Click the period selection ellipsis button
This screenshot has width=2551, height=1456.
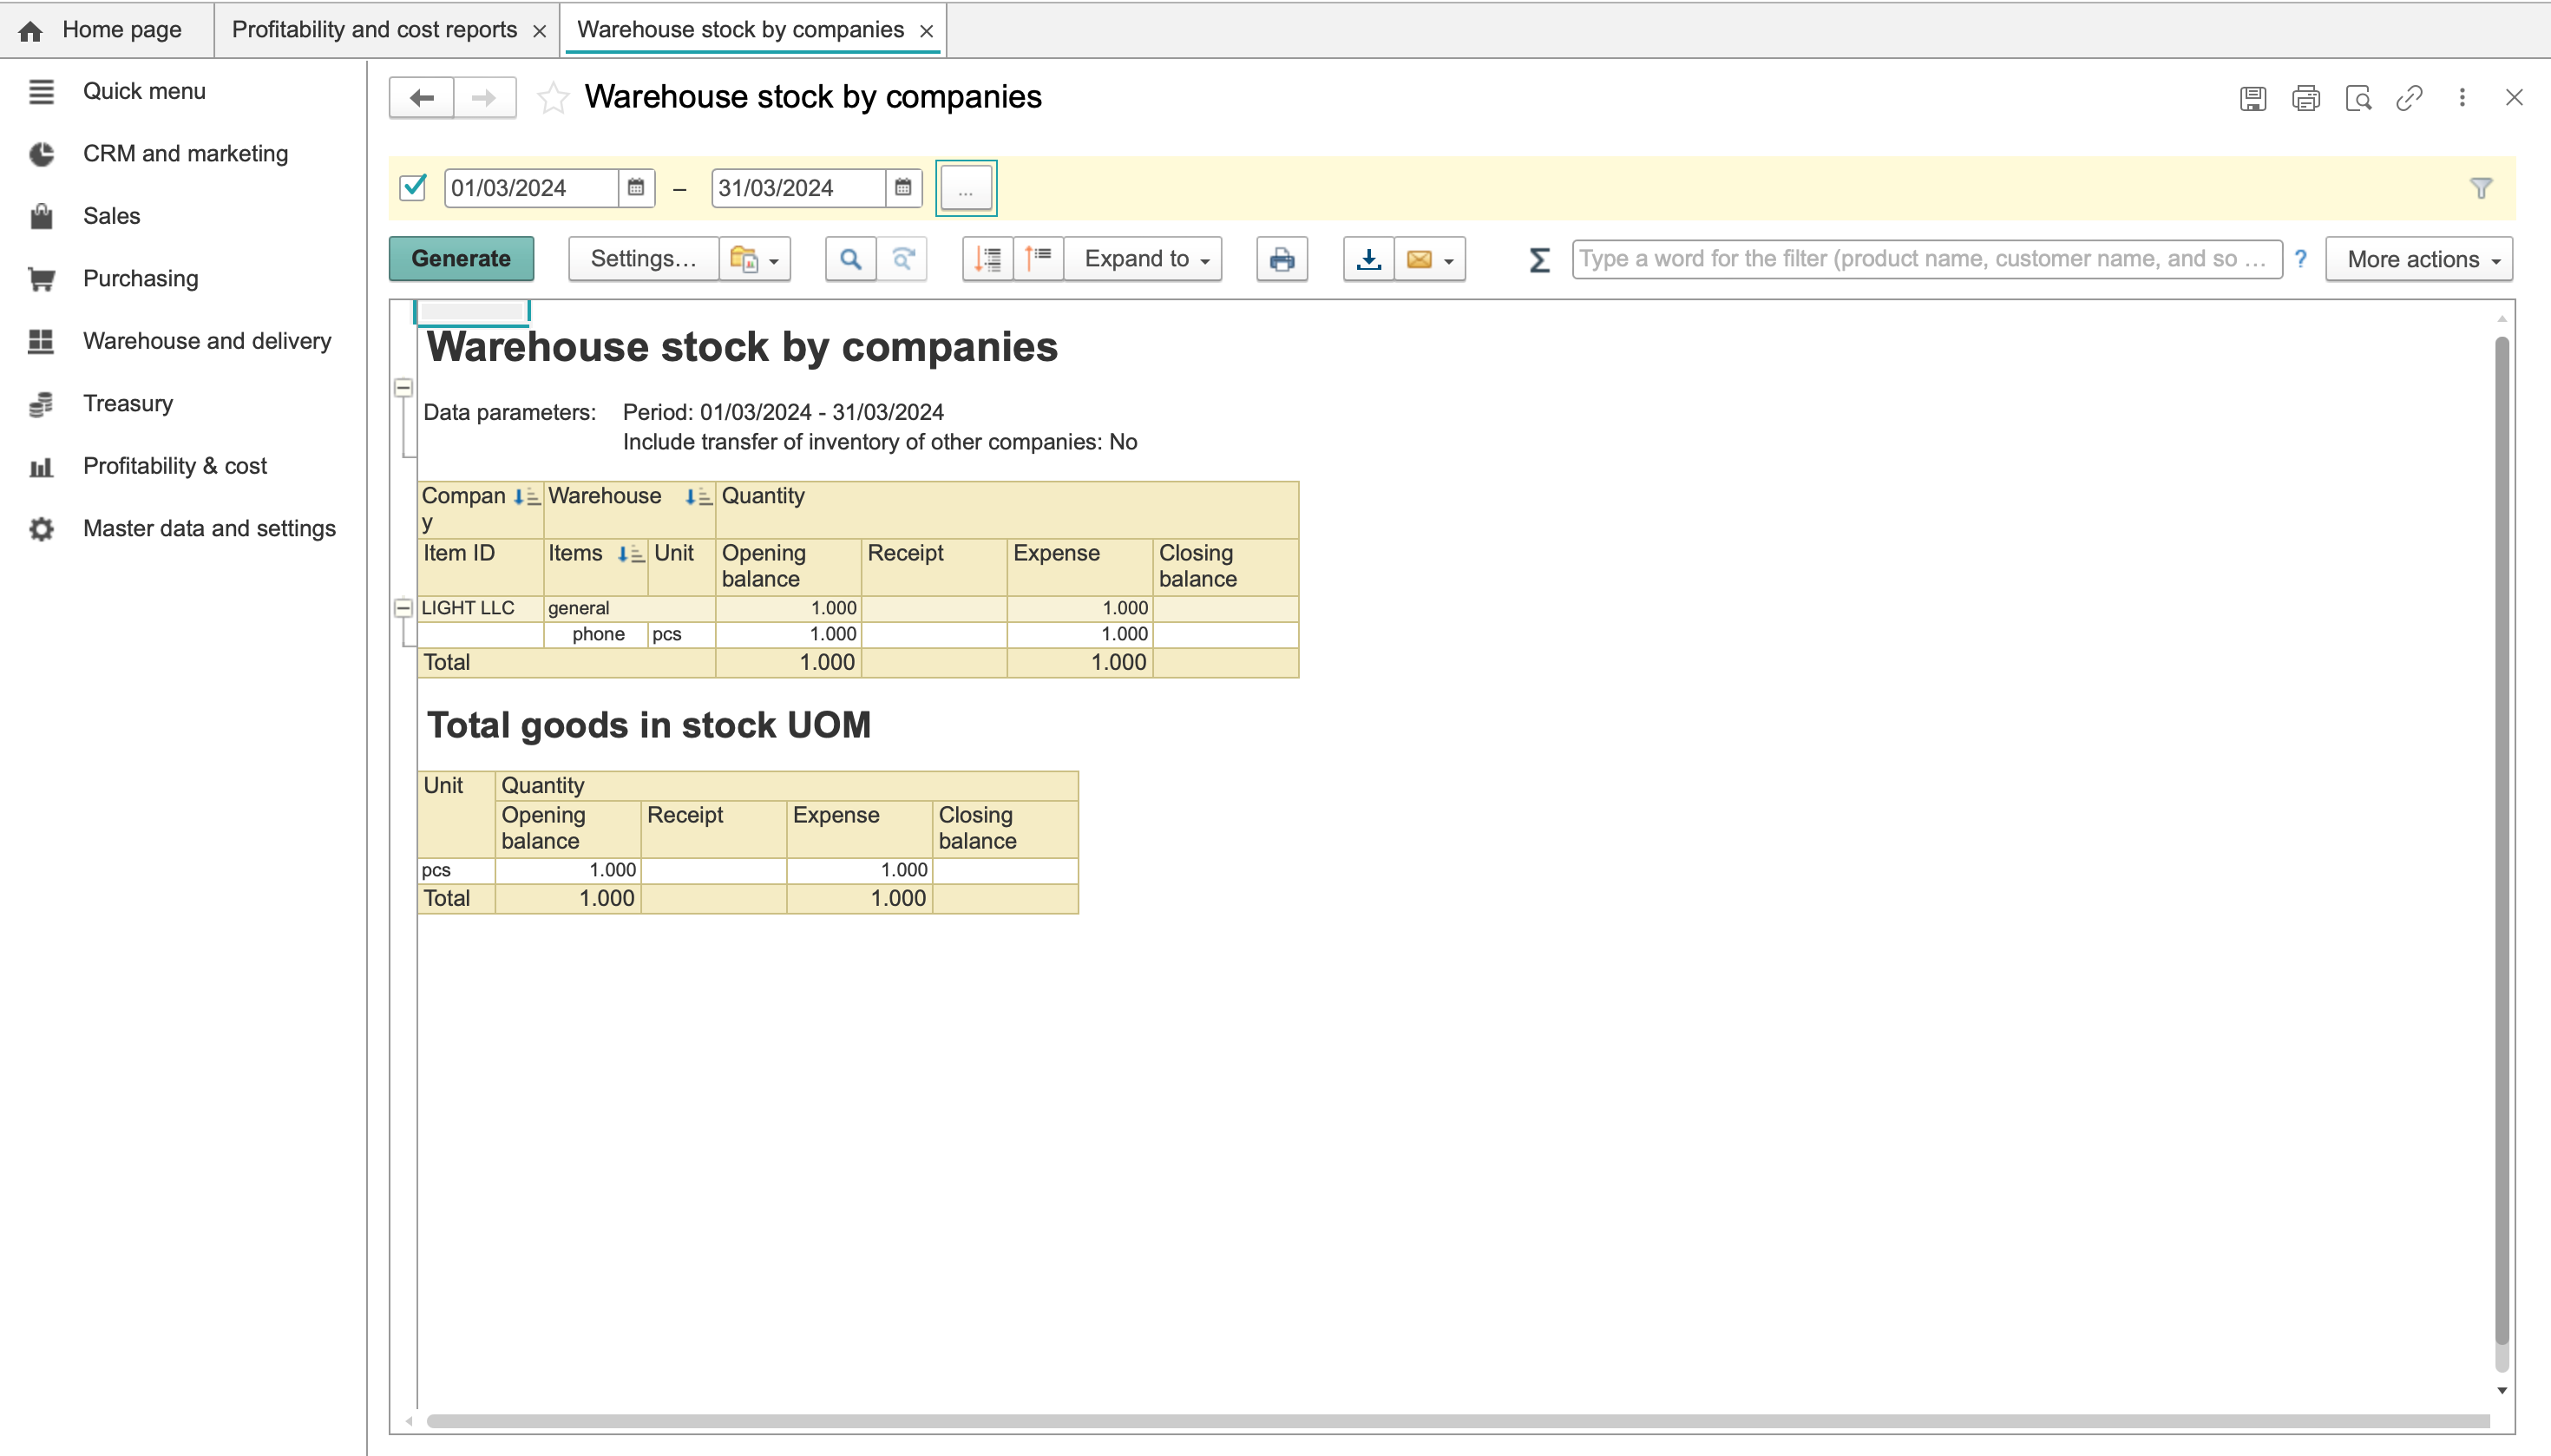965,187
